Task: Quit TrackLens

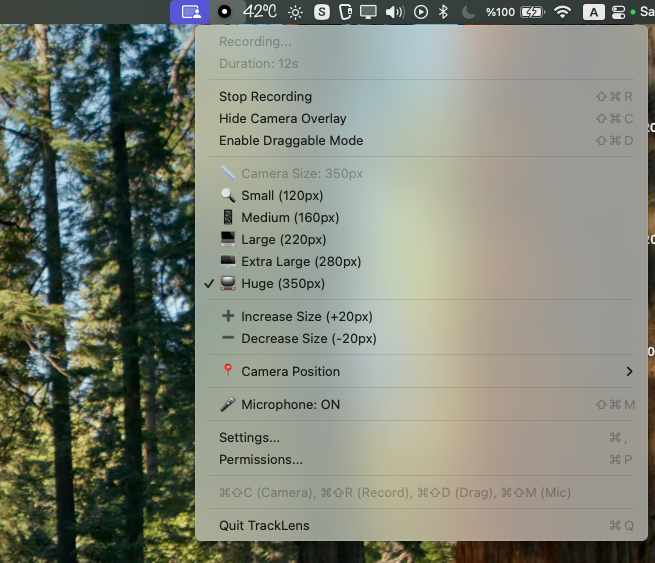Action: 264,525
